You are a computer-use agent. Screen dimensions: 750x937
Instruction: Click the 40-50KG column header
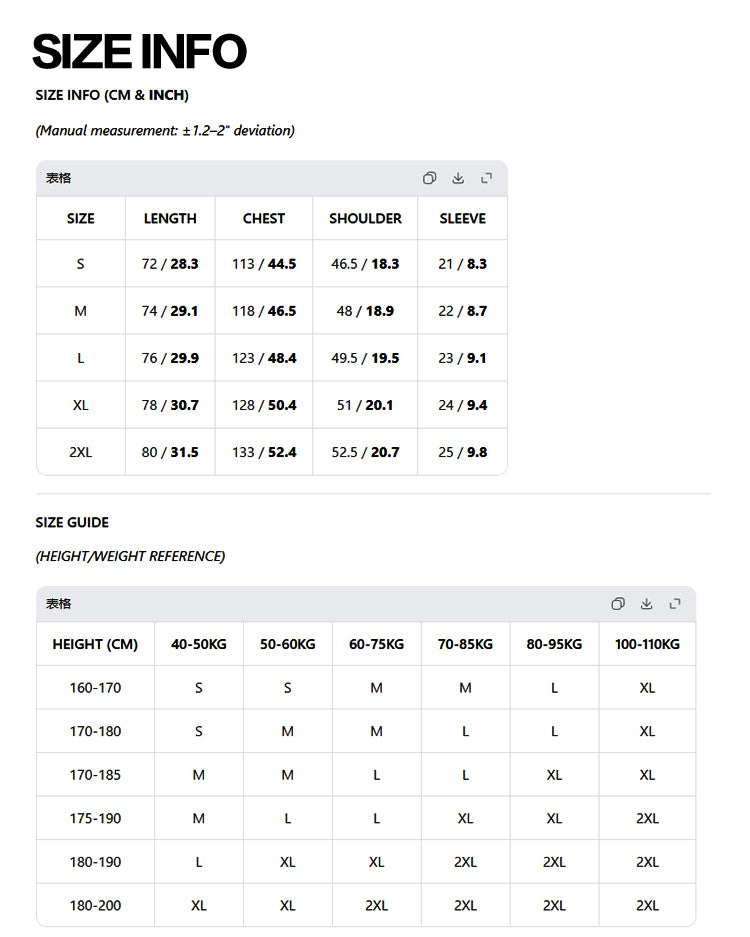pyautogui.click(x=199, y=644)
